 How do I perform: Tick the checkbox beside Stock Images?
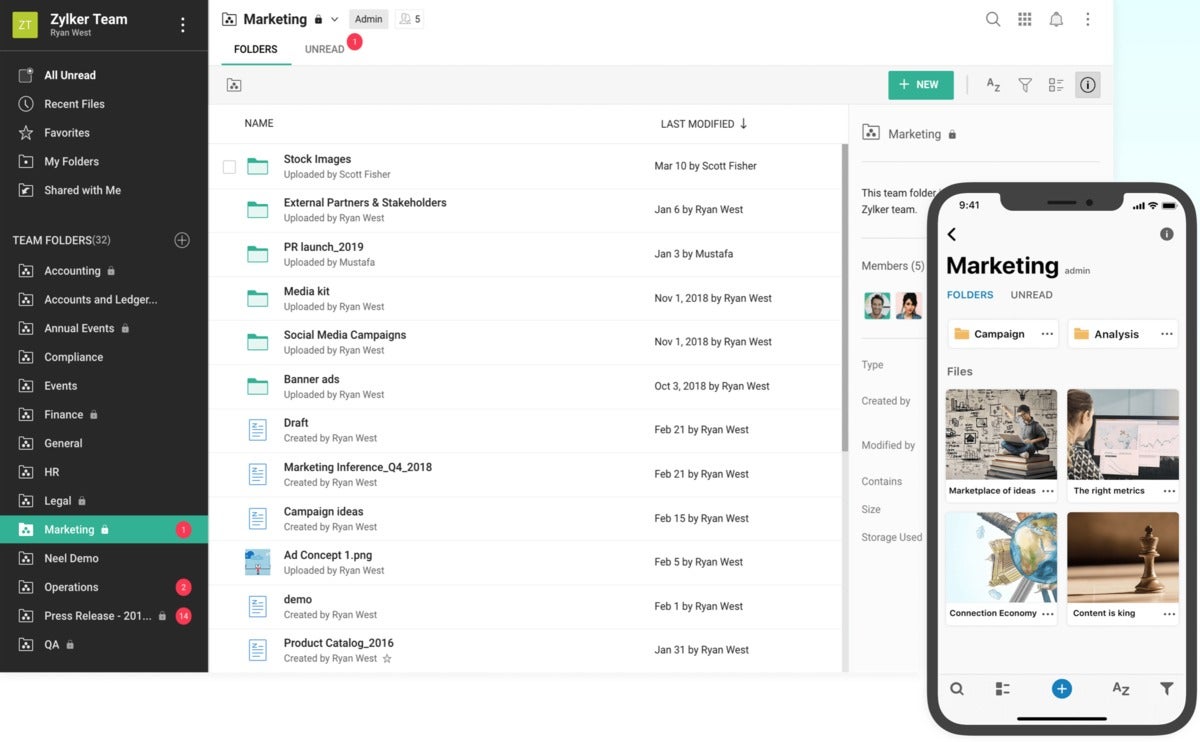[x=229, y=167]
